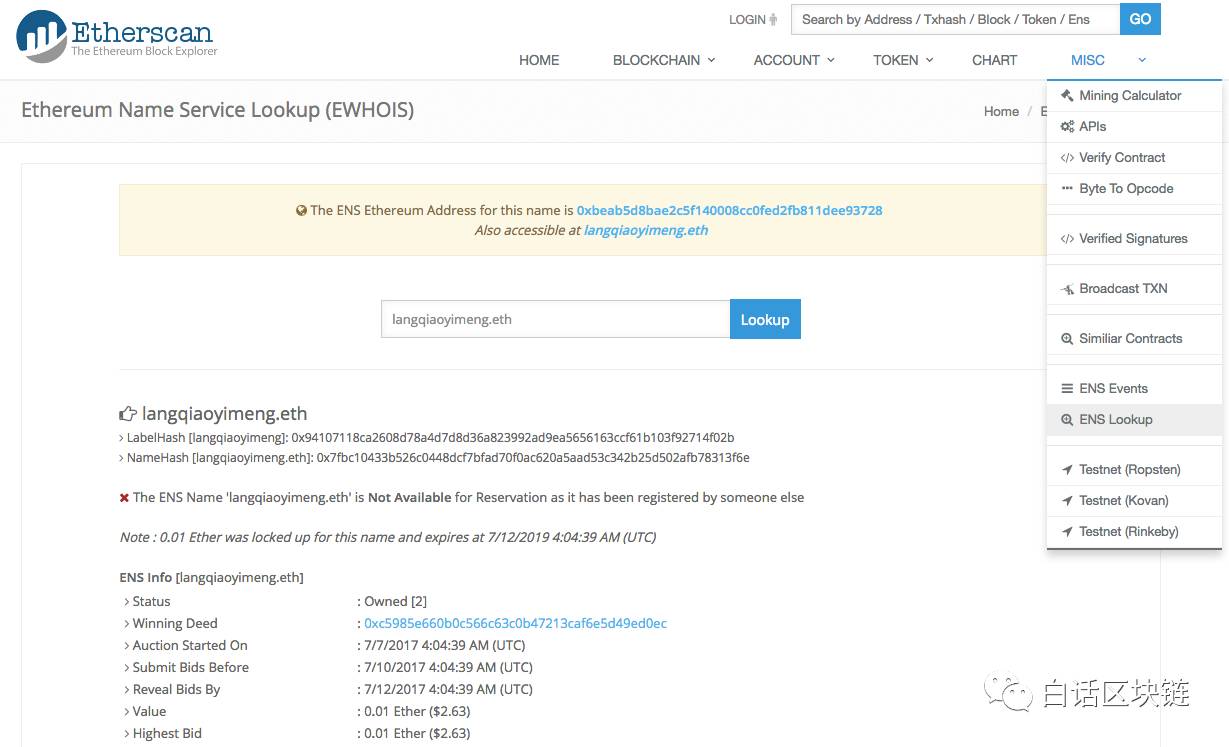Click the globe icon in ENS address notice
Image resolution: width=1229 pixels, height=747 pixels.
point(301,211)
